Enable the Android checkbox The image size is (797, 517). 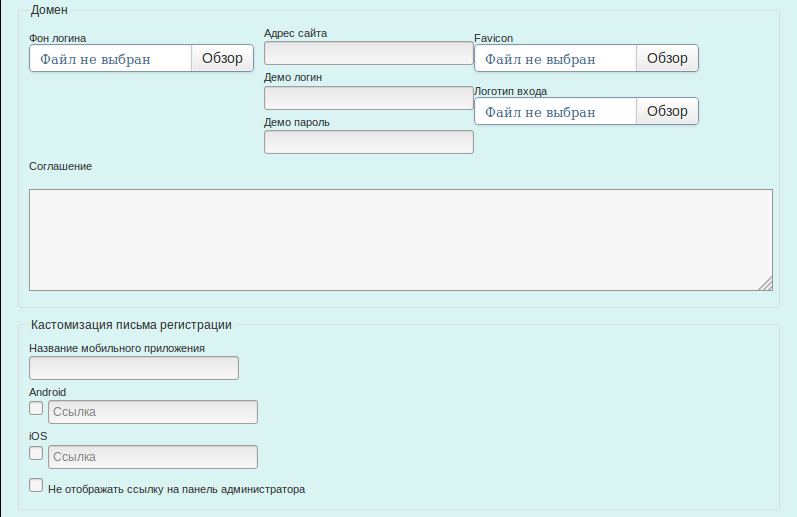37,409
